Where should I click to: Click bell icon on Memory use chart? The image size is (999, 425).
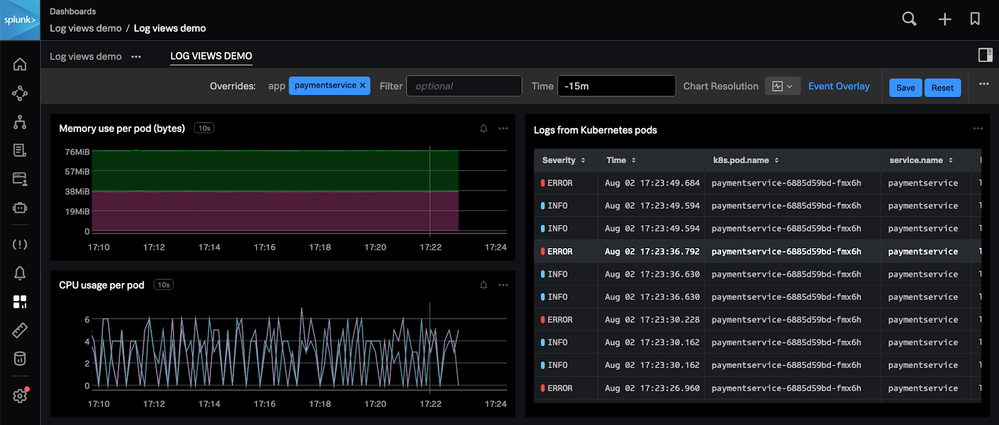[484, 129]
